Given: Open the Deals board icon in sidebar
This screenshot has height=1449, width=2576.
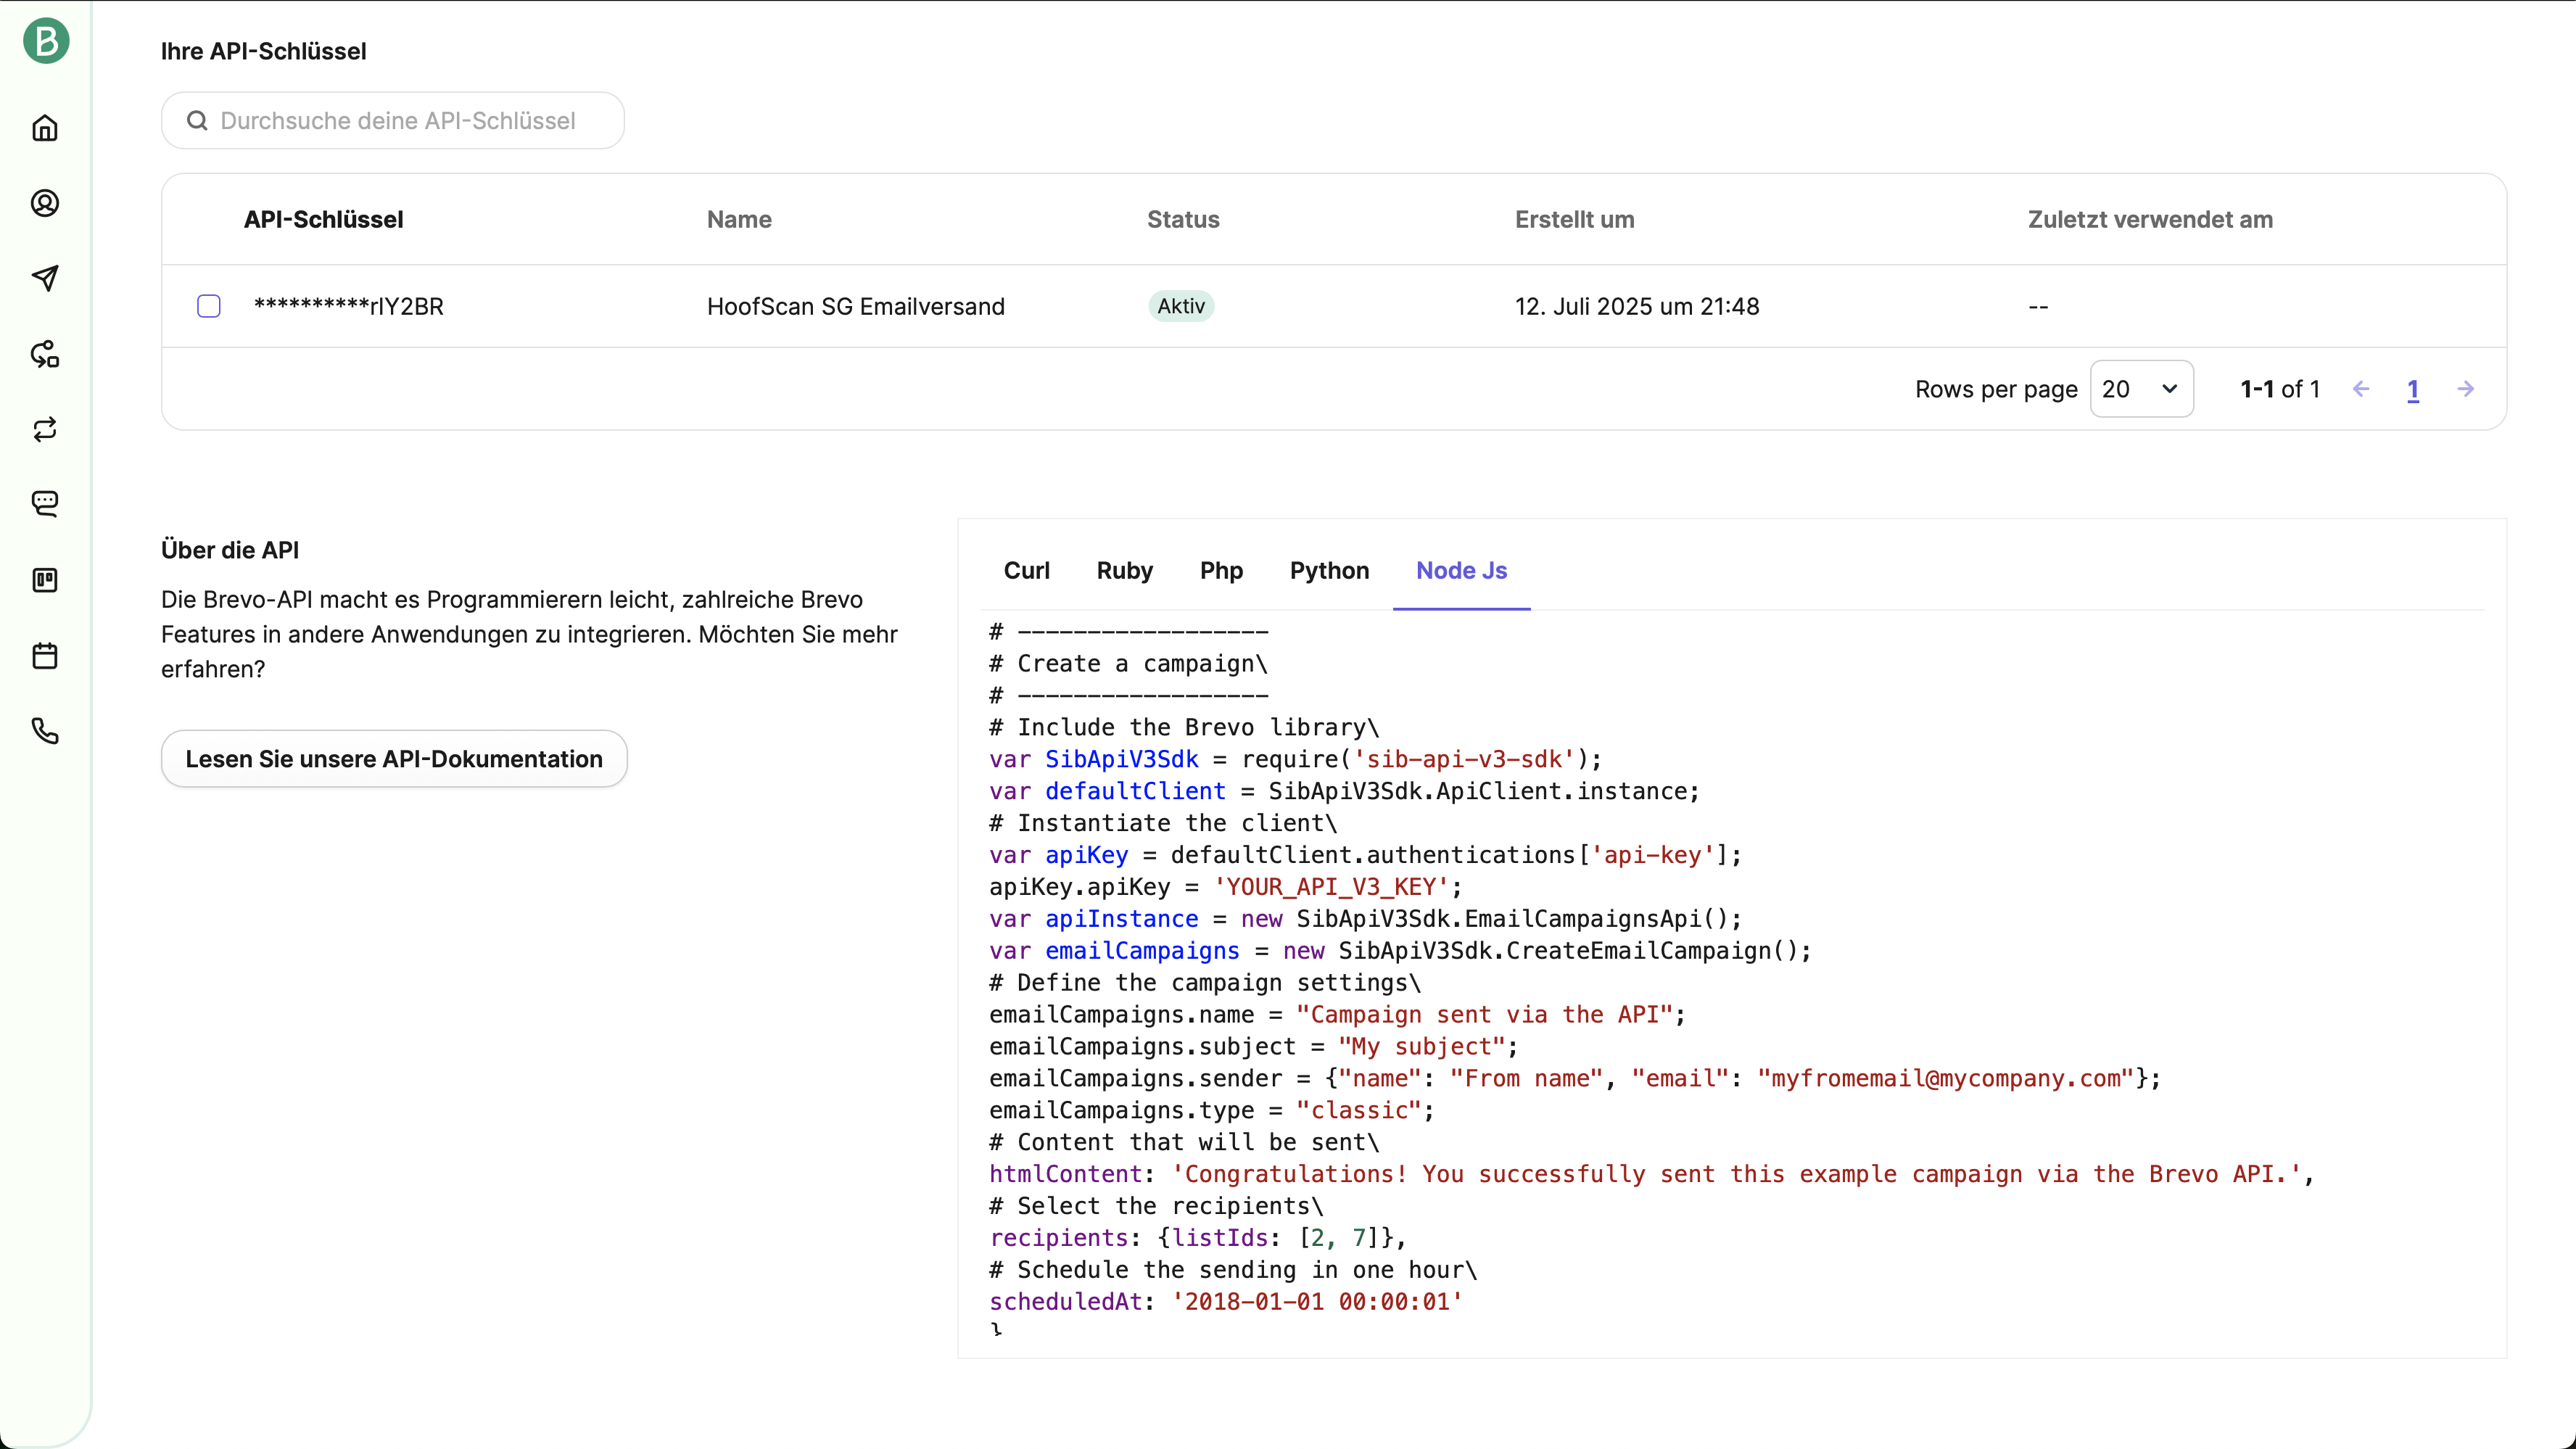Looking at the screenshot, I should click(x=45, y=580).
